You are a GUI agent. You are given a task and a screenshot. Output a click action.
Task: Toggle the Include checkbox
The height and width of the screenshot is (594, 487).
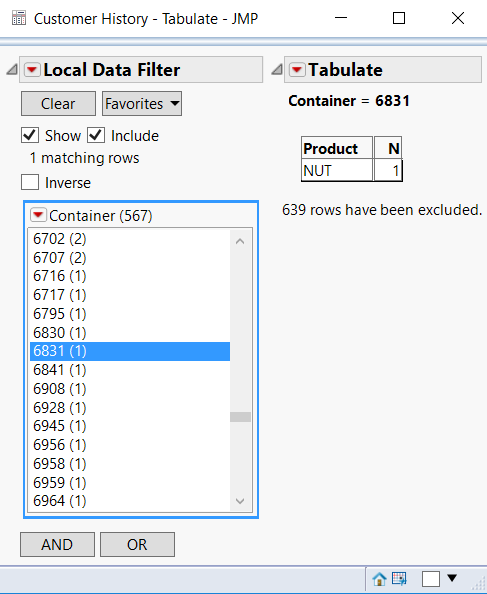(x=96, y=136)
